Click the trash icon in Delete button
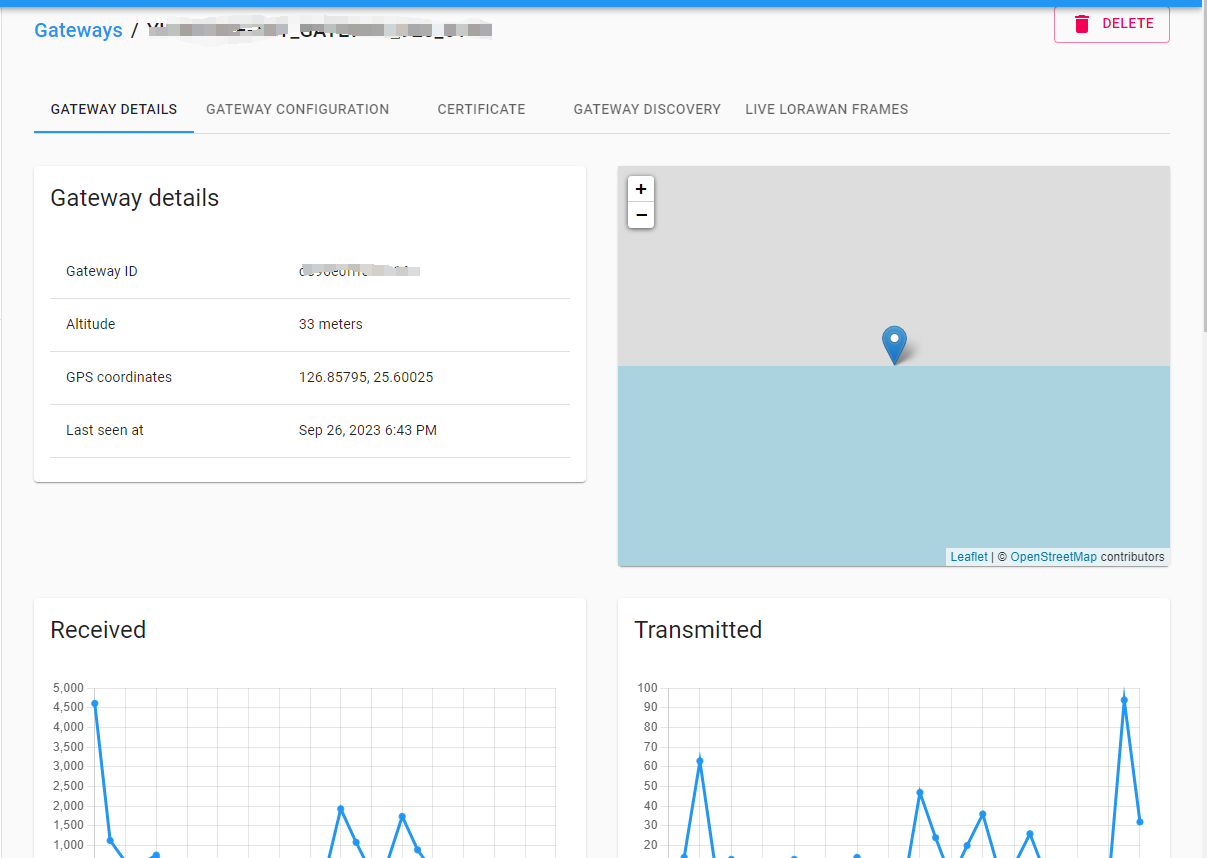This screenshot has width=1207, height=858. pos(1081,24)
